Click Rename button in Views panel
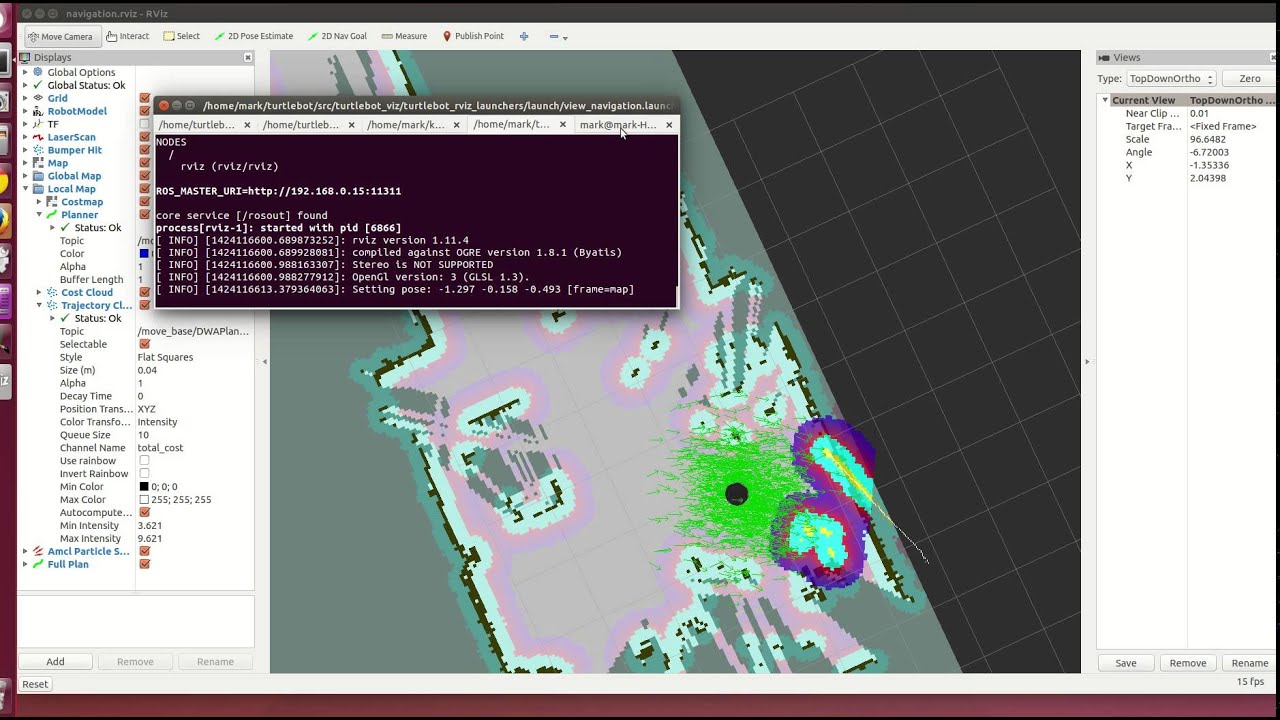 point(1250,663)
